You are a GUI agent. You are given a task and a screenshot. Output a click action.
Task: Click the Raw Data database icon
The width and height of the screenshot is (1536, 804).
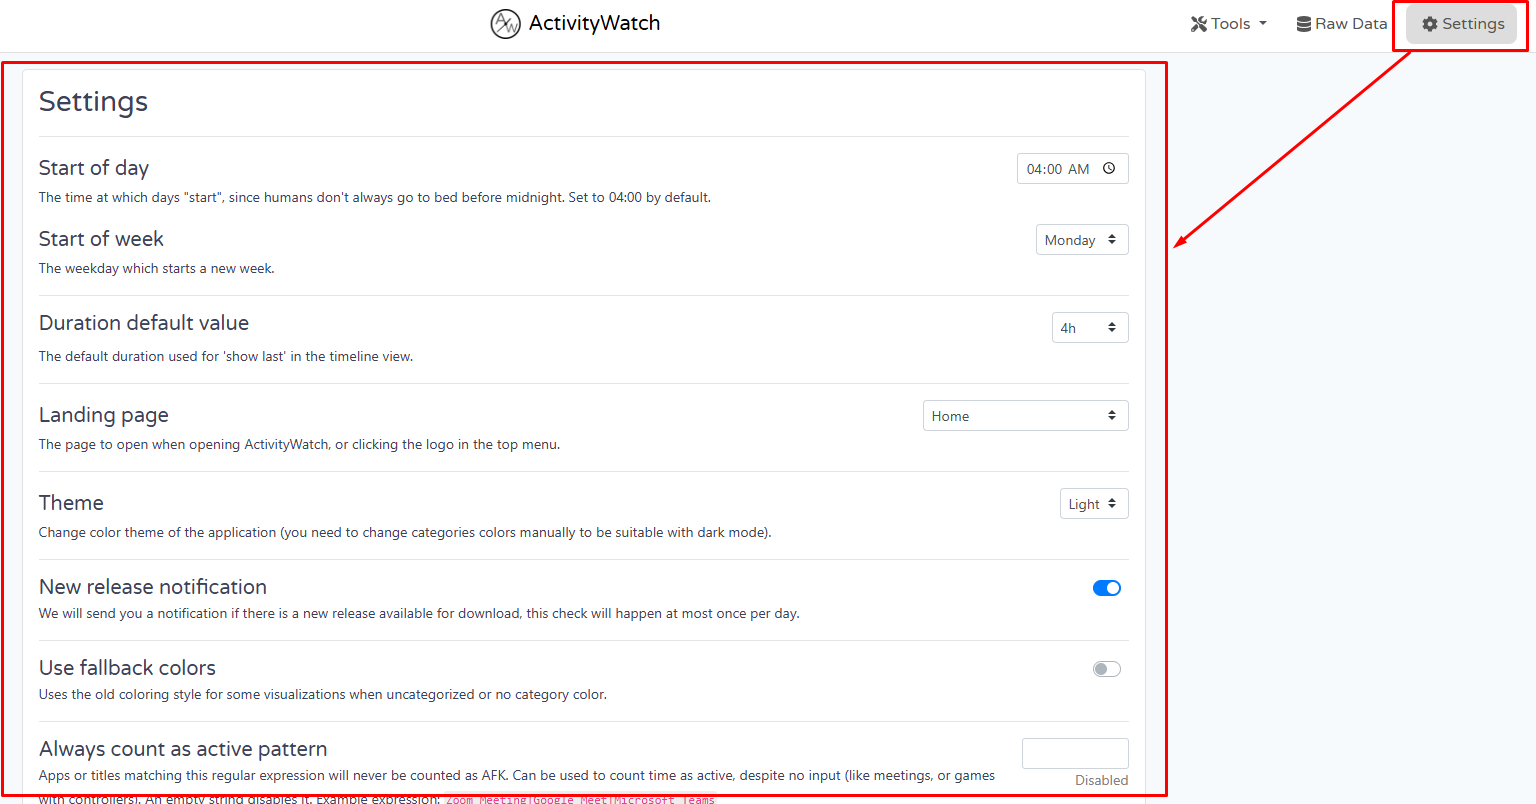click(1304, 24)
